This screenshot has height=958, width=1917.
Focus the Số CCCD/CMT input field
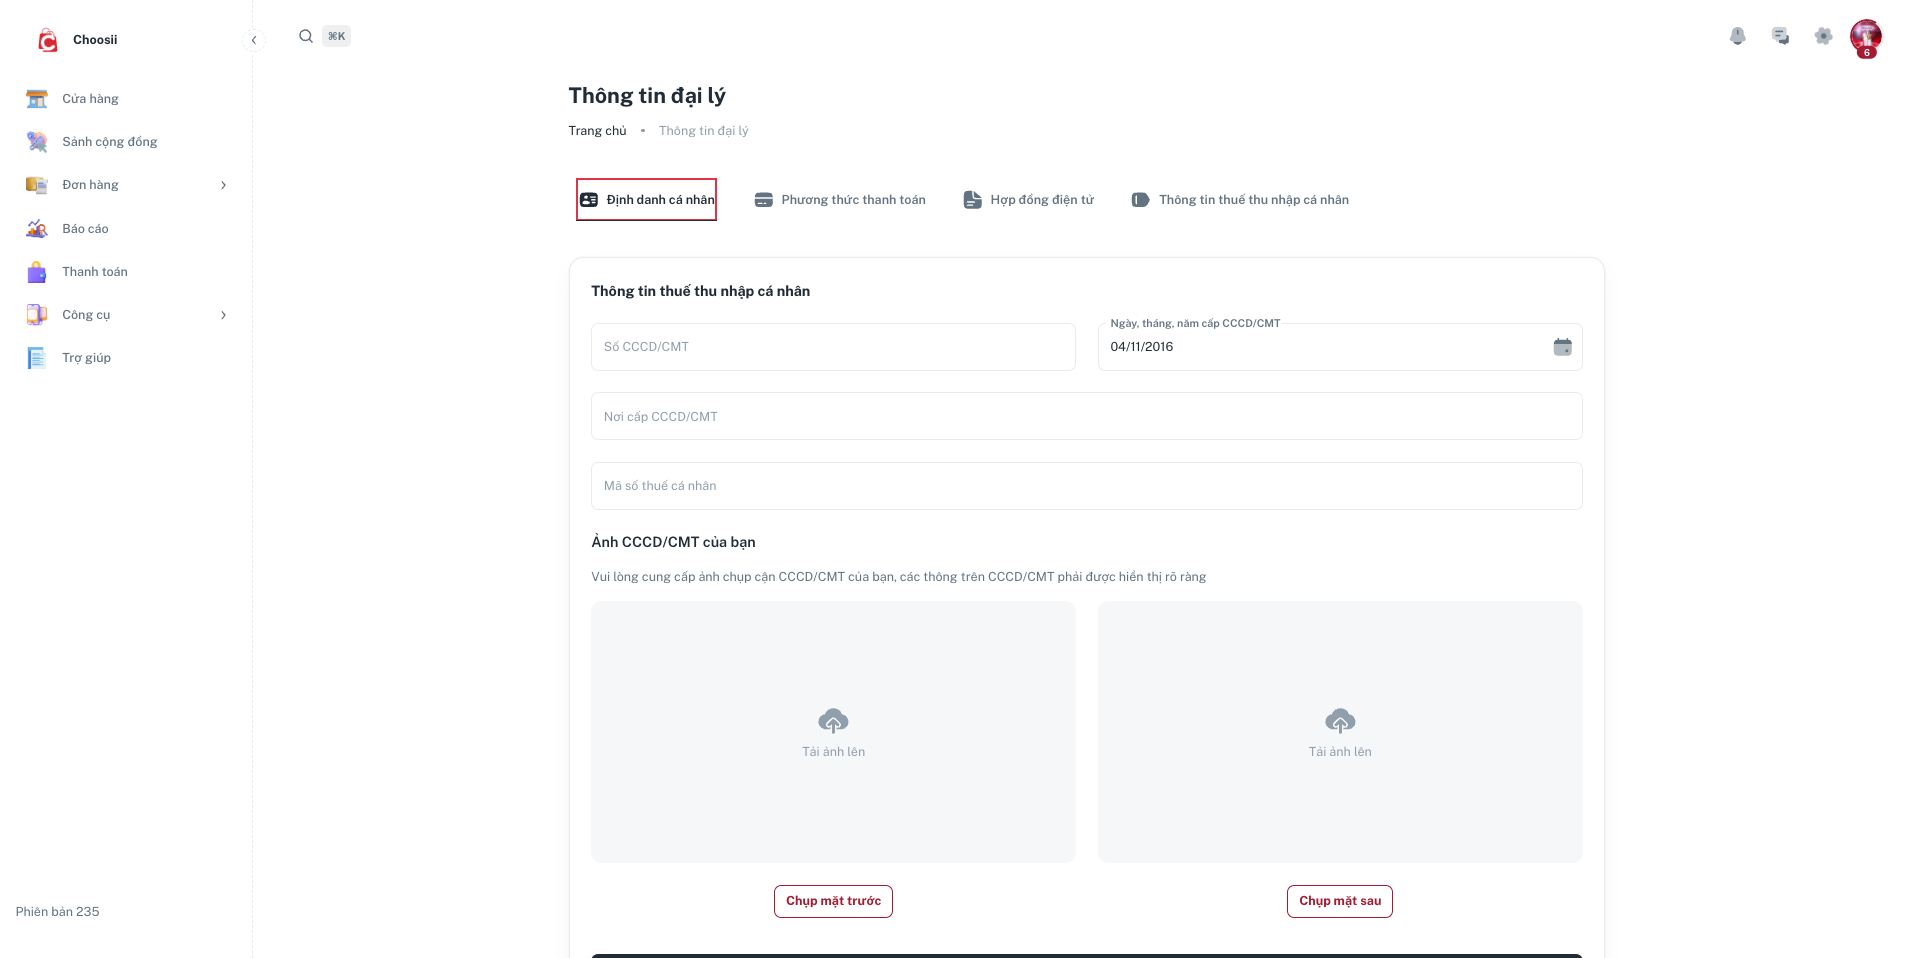coord(833,347)
